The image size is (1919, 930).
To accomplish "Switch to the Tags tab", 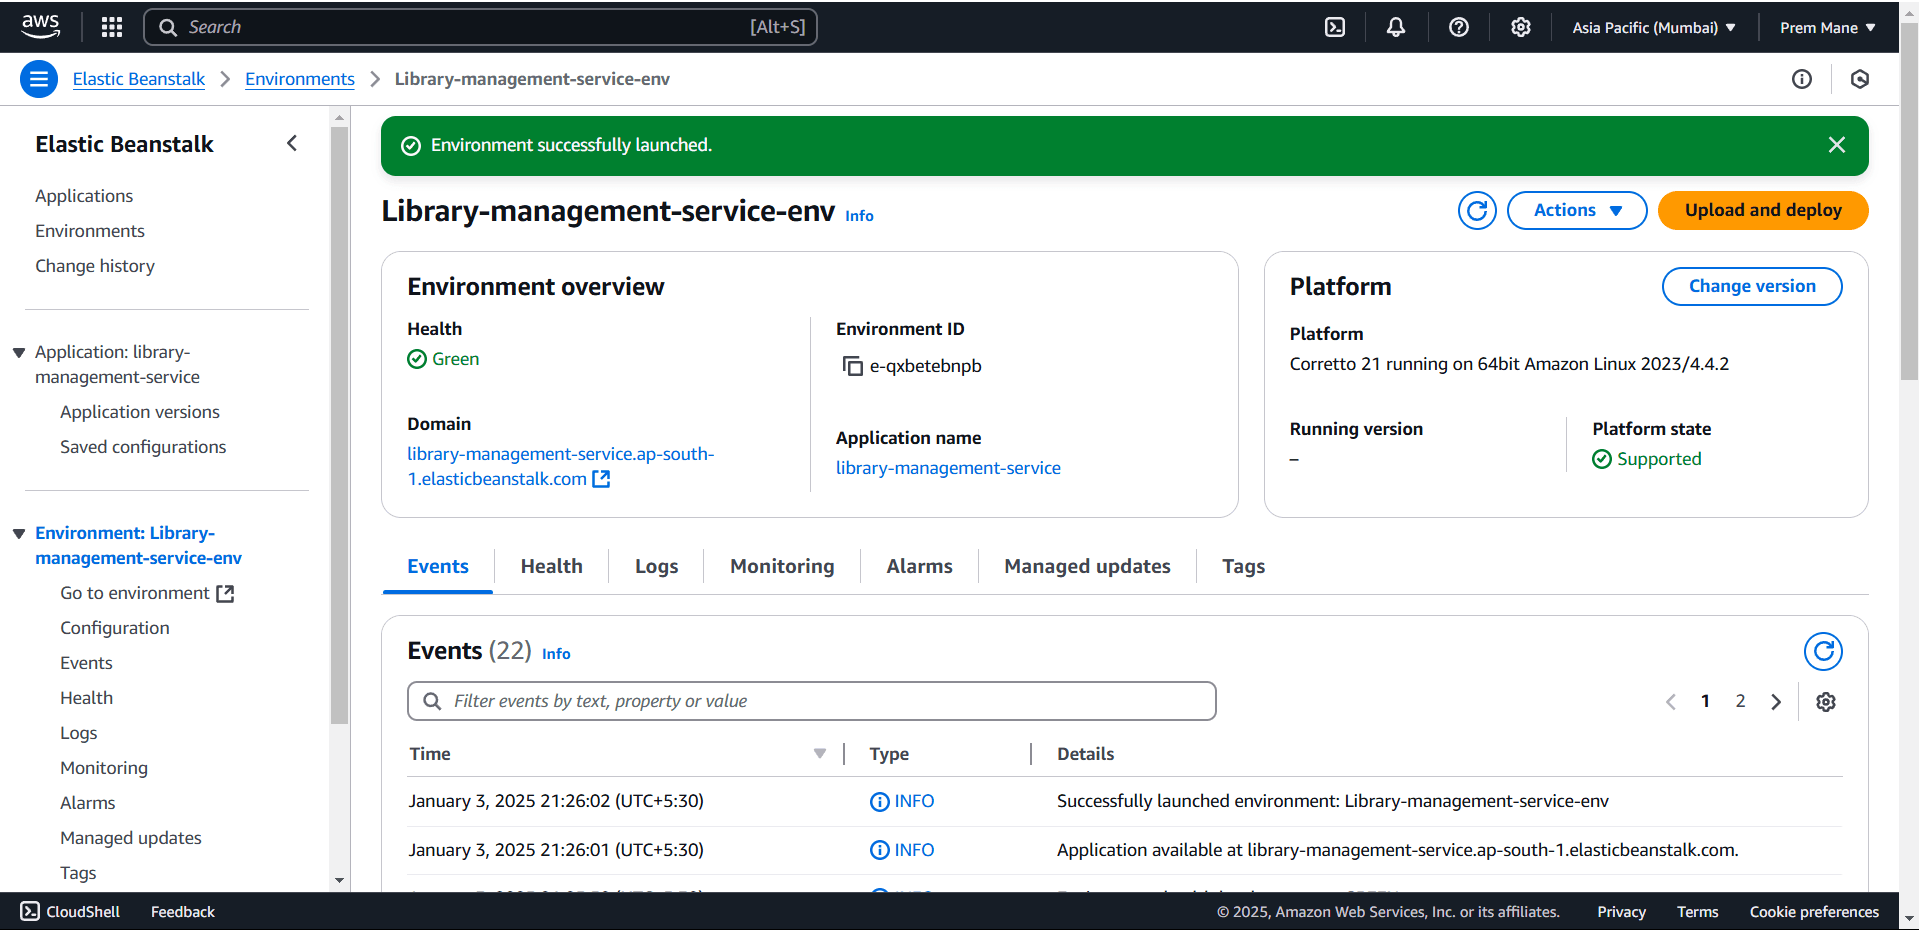I will tap(1243, 566).
